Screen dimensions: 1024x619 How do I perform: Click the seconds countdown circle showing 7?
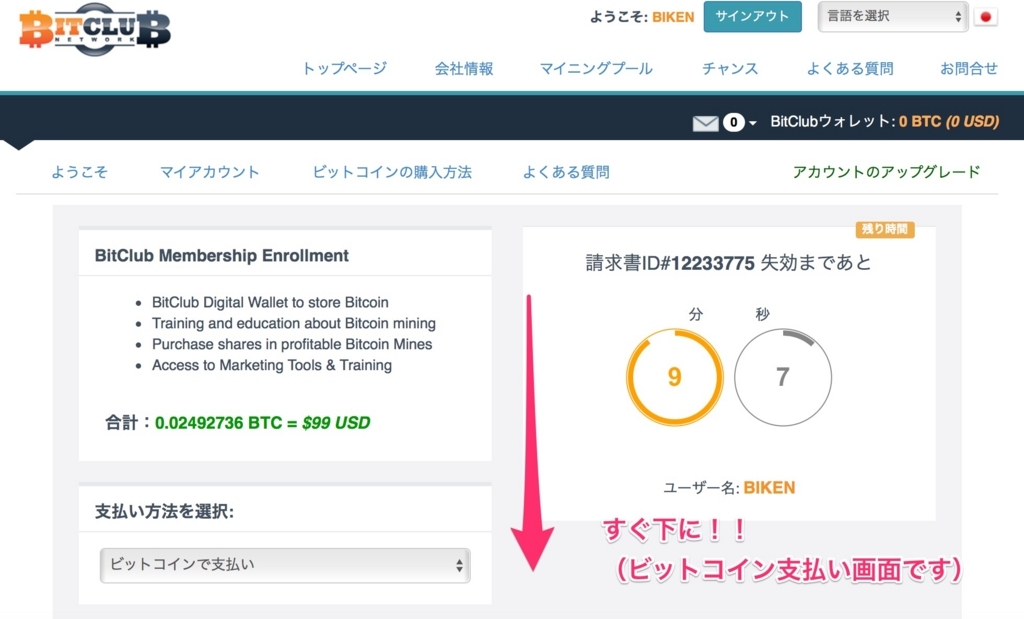tap(782, 377)
